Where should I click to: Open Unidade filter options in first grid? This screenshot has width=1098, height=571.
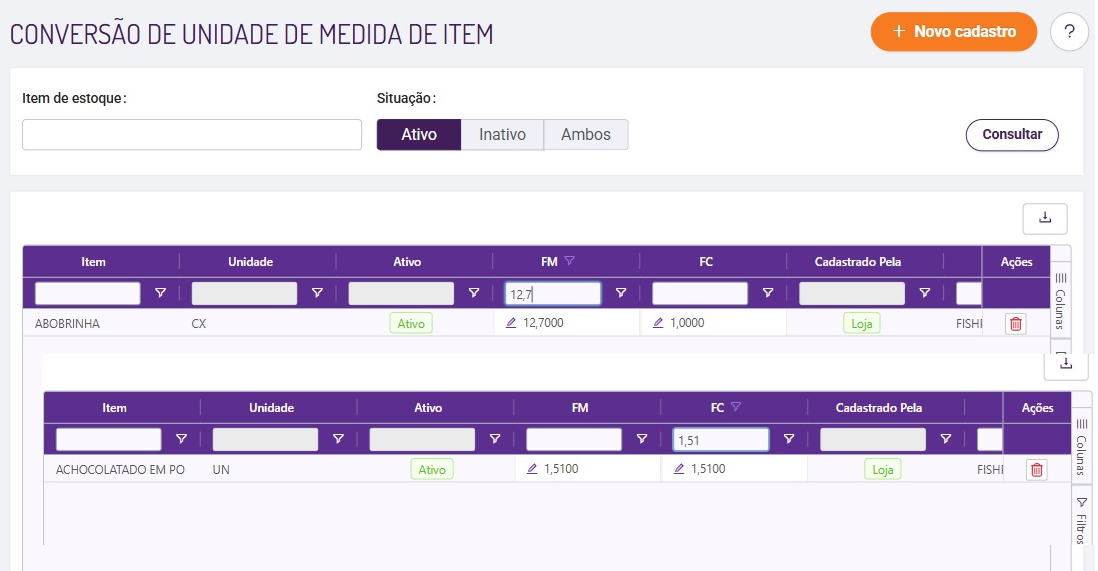click(x=317, y=293)
